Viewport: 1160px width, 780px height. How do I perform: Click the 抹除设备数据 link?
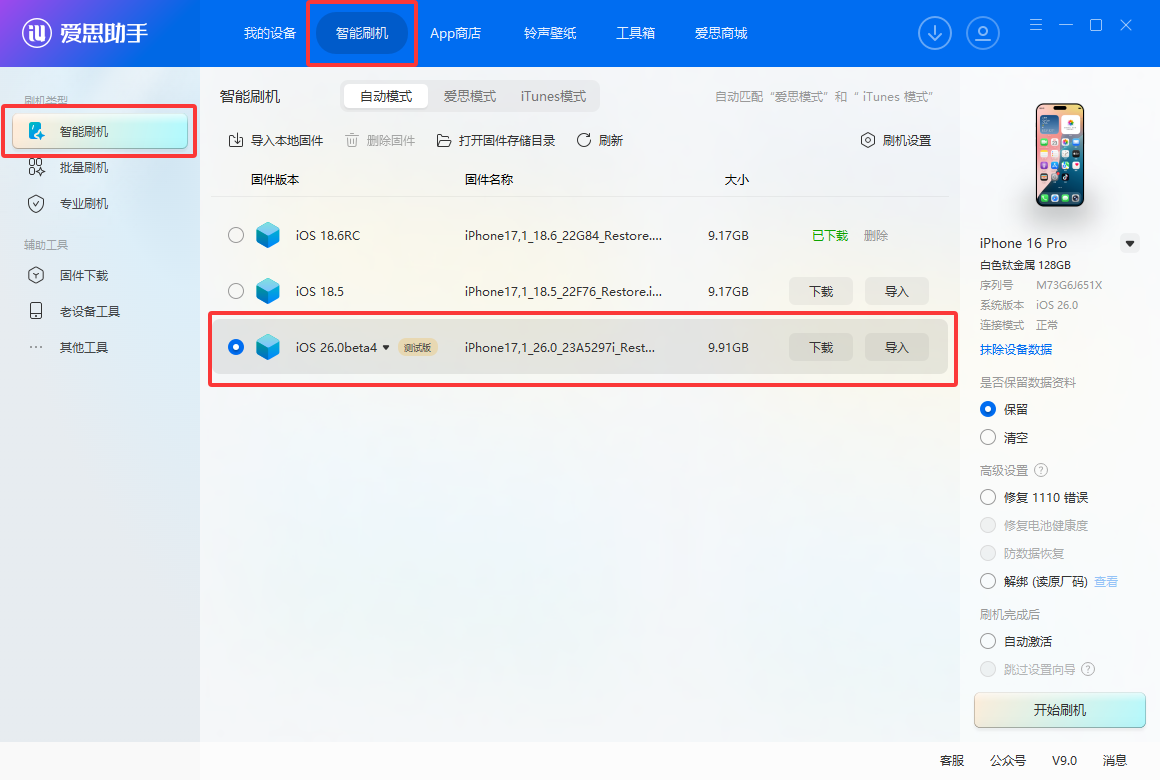click(1015, 349)
